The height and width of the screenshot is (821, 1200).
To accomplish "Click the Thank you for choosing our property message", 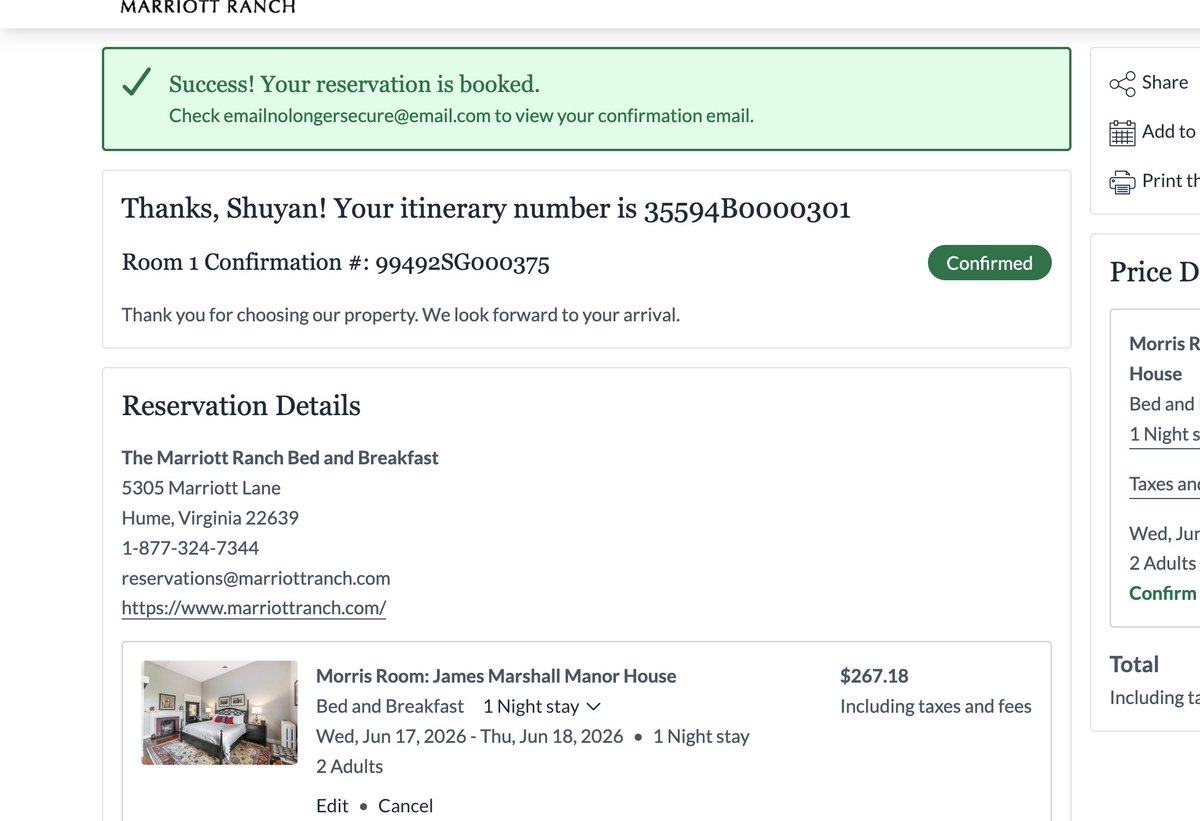I will pos(400,315).
